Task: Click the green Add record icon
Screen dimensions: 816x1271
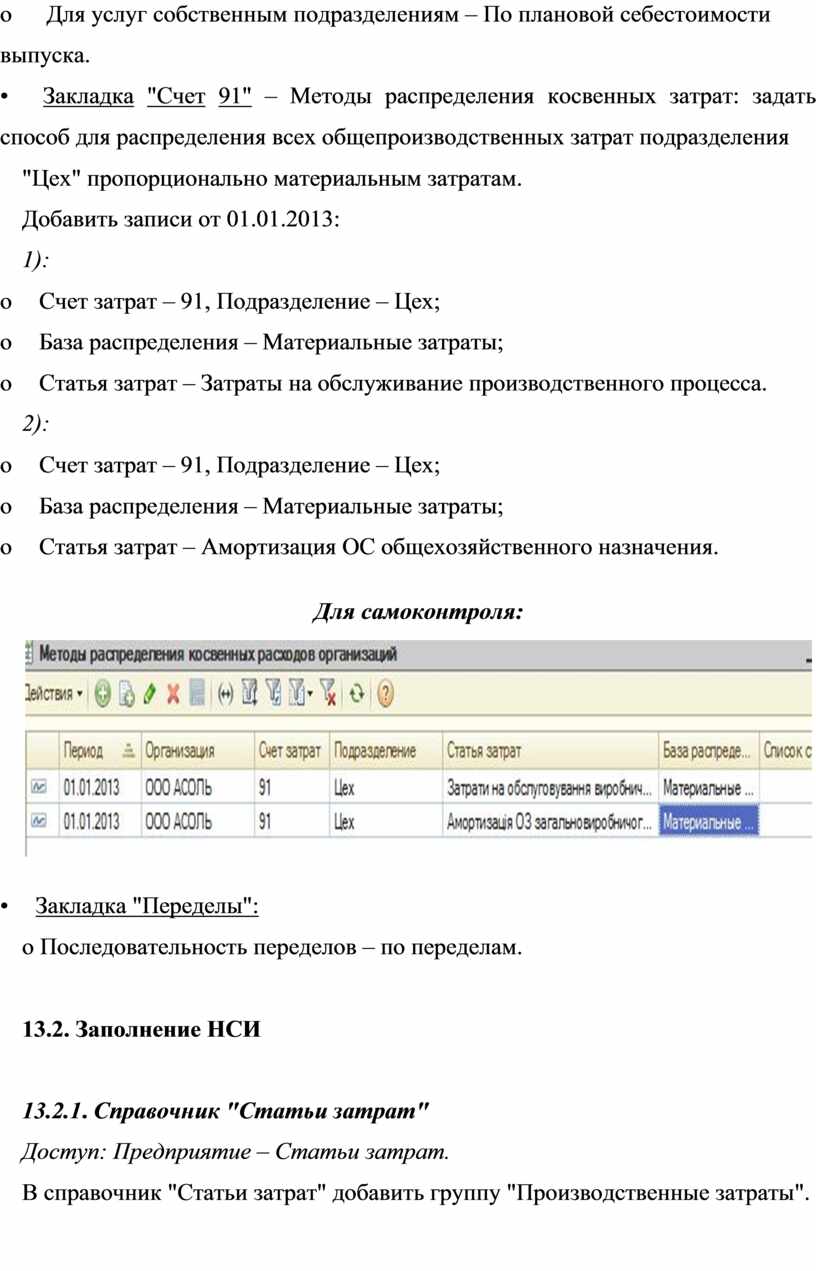Action: click(x=102, y=694)
